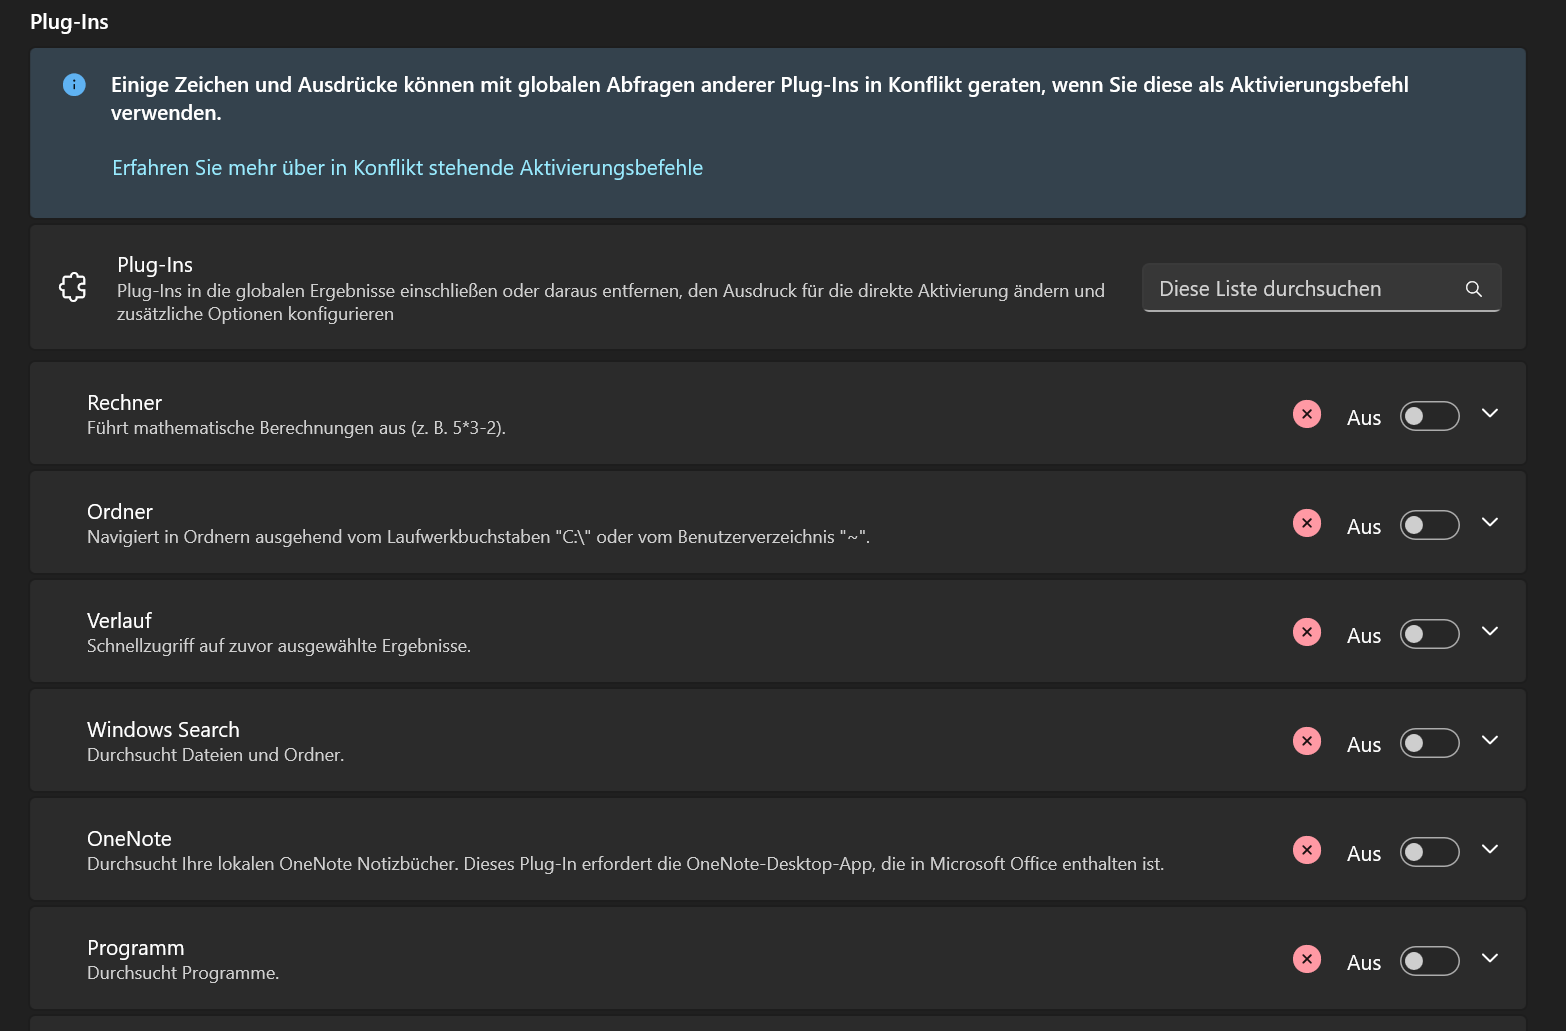Click the red remove icon for Programm

coord(1306,958)
